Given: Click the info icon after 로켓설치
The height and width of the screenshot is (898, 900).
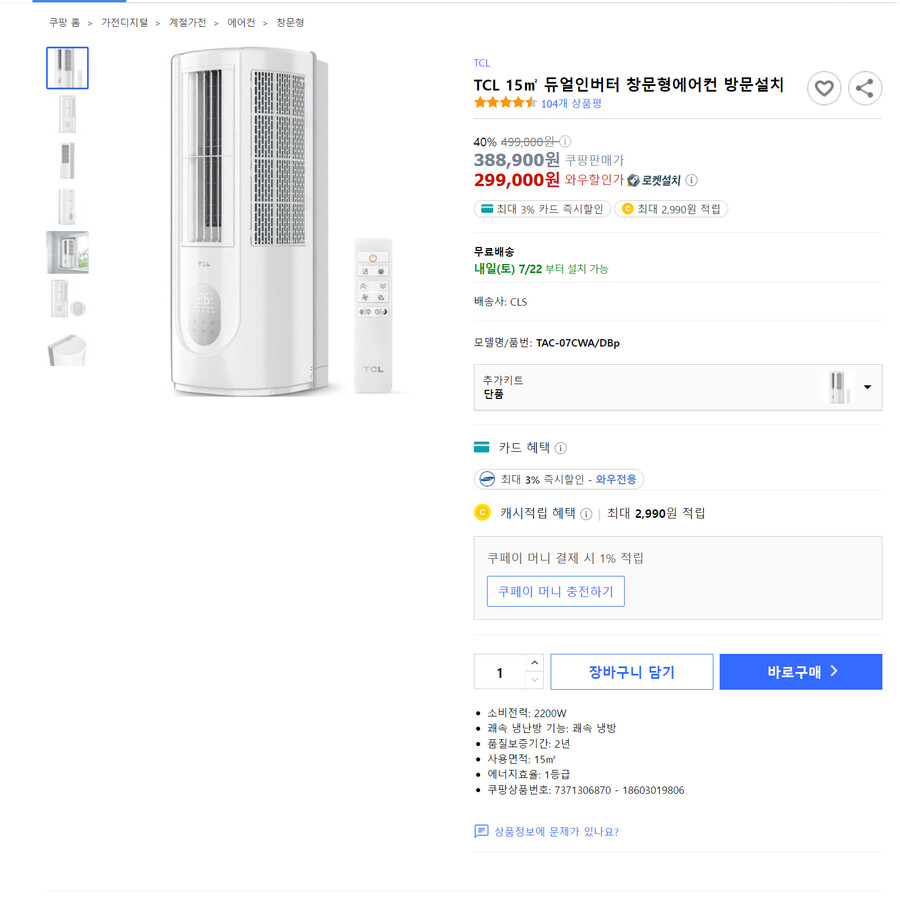Looking at the screenshot, I should coord(691,178).
